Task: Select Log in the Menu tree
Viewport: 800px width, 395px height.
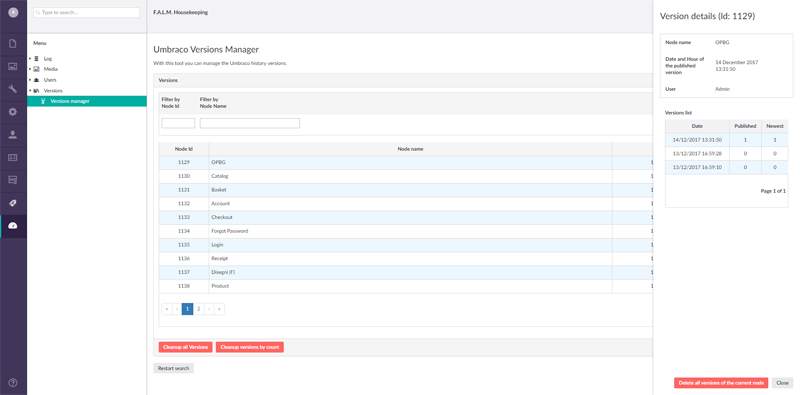Action: point(47,59)
